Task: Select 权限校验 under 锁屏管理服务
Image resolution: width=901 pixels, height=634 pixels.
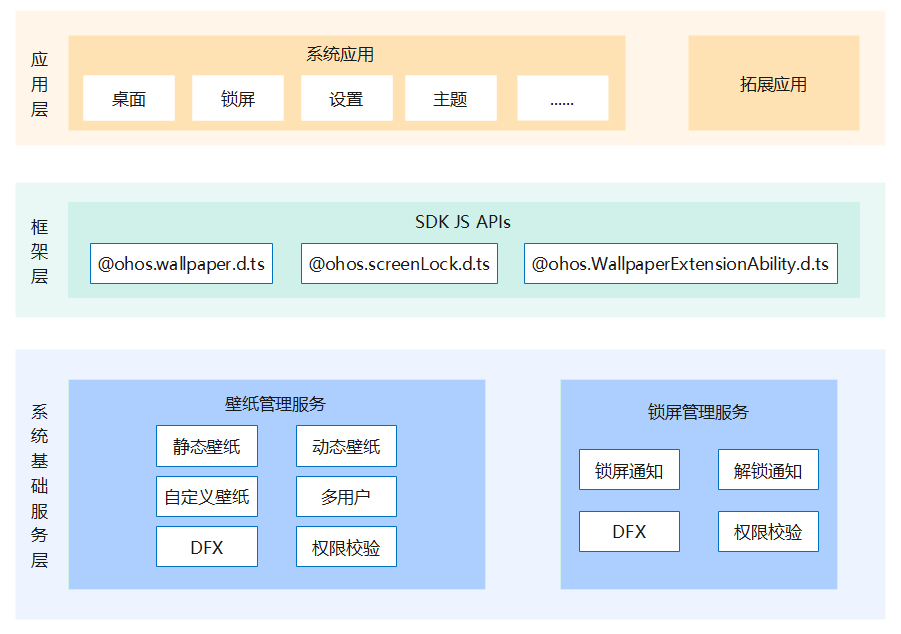Action: pyautogui.click(x=768, y=531)
